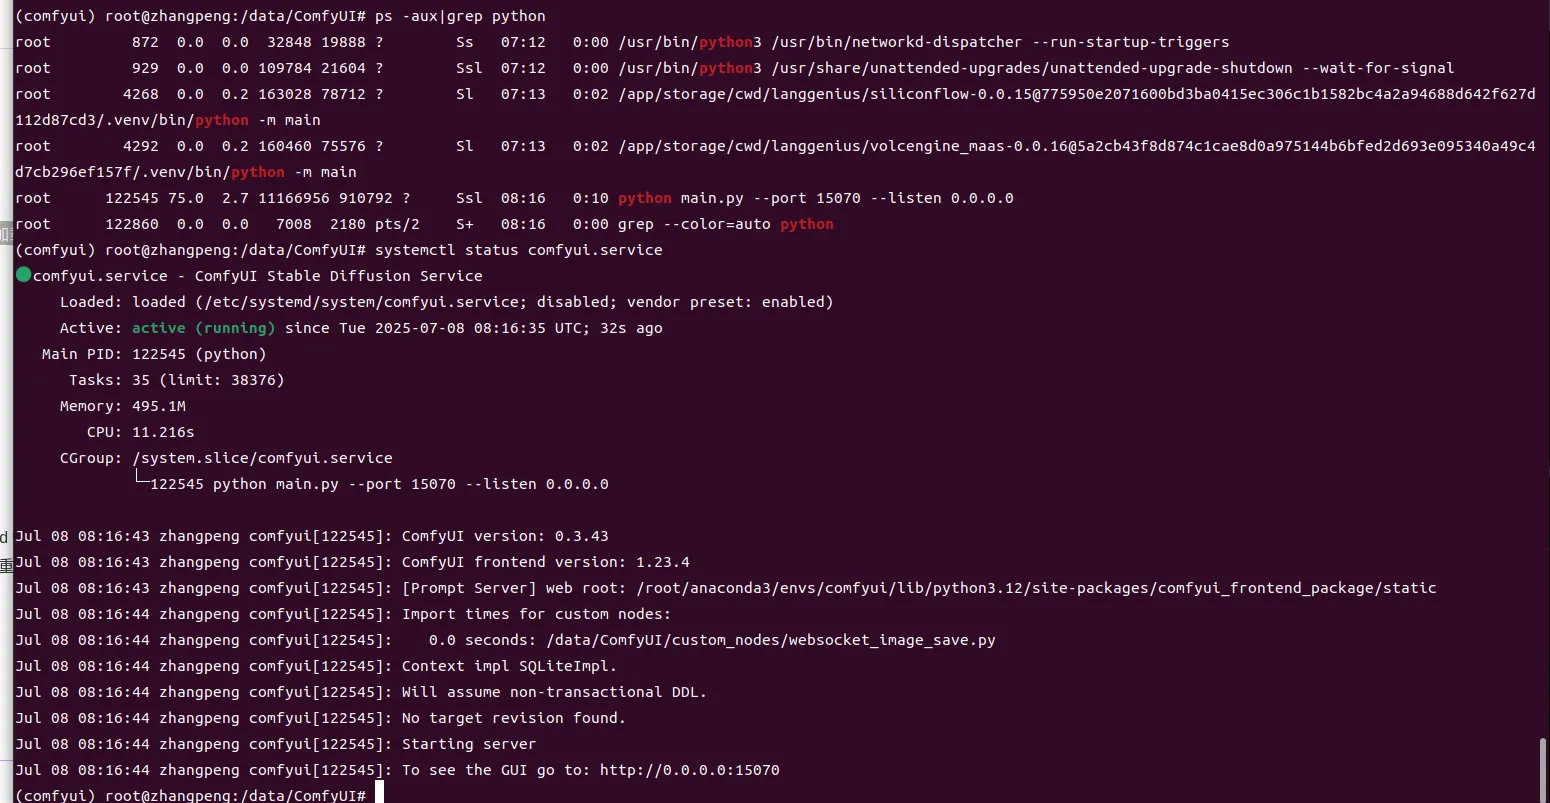Click the green active status dot
The height and width of the screenshot is (803, 1550).
point(24,275)
